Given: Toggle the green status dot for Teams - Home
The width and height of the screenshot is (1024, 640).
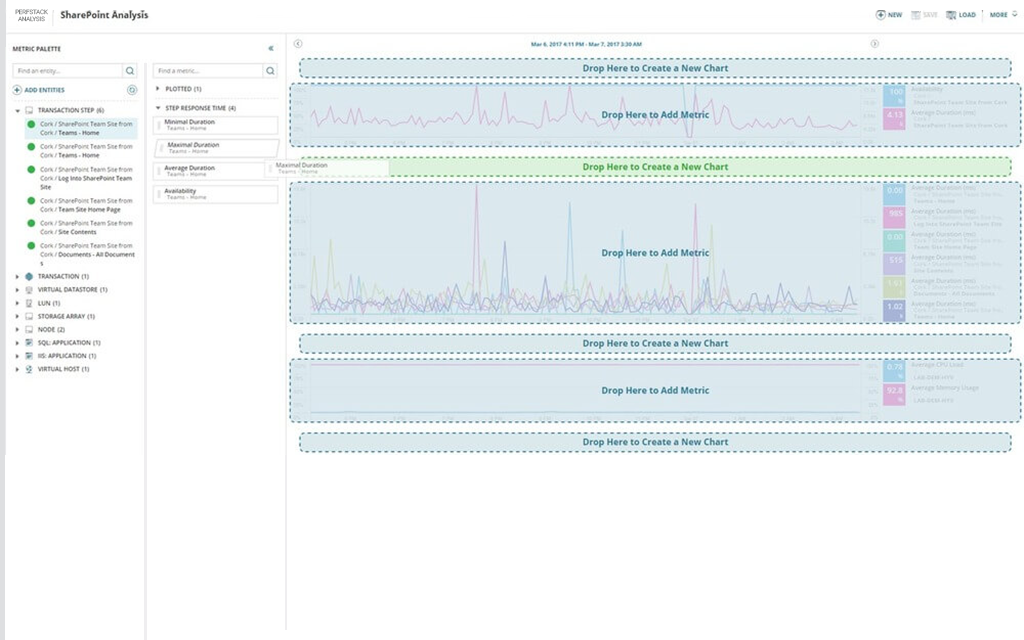Looking at the screenshot, I should tap(29, 126).
